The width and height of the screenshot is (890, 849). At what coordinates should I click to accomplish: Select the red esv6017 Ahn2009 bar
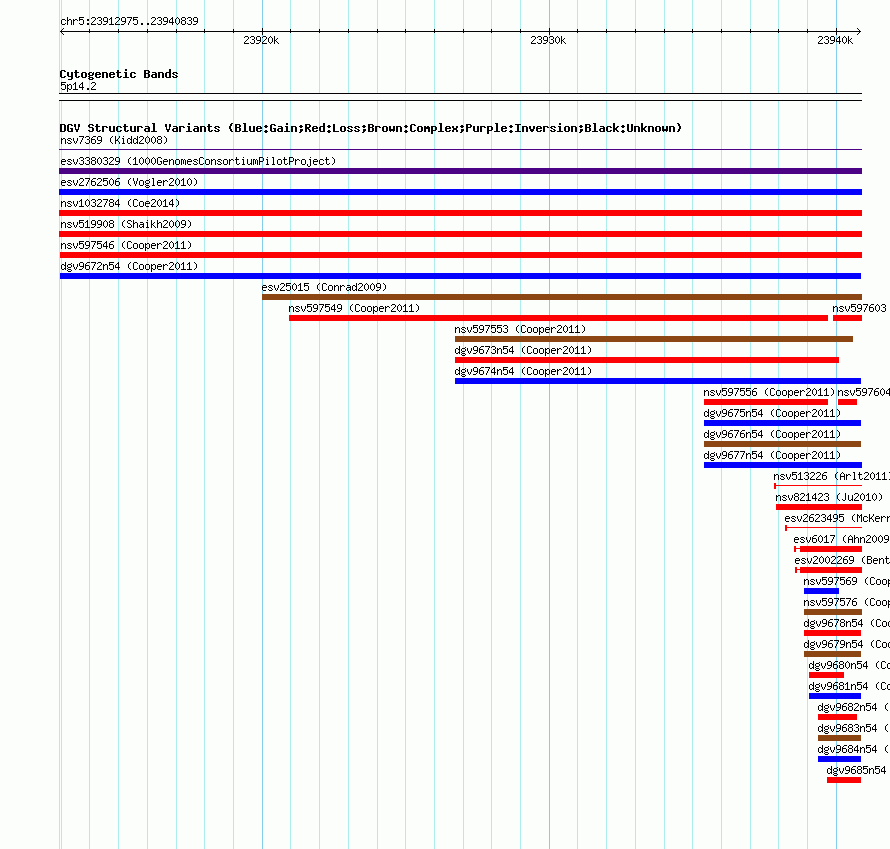tap(830, 549)
